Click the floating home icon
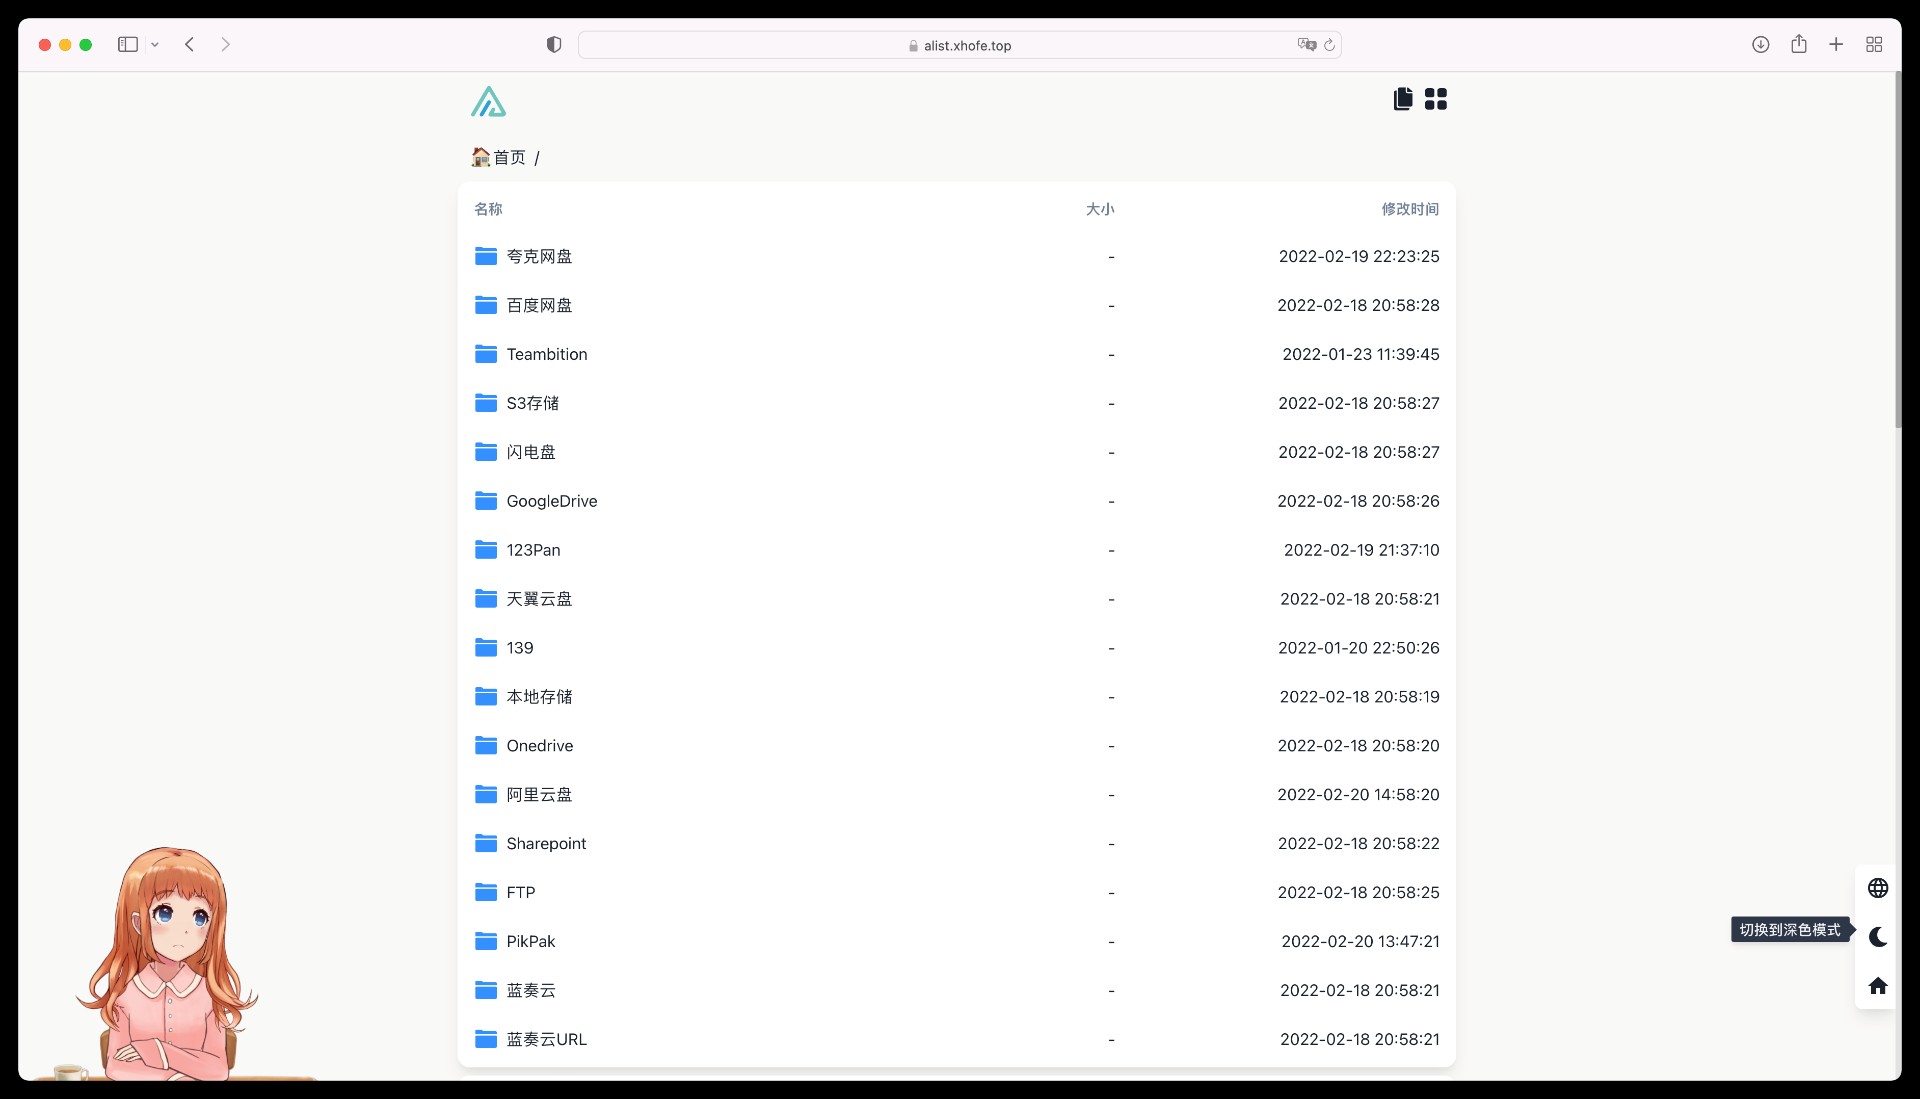 (x=1877, y=986)
